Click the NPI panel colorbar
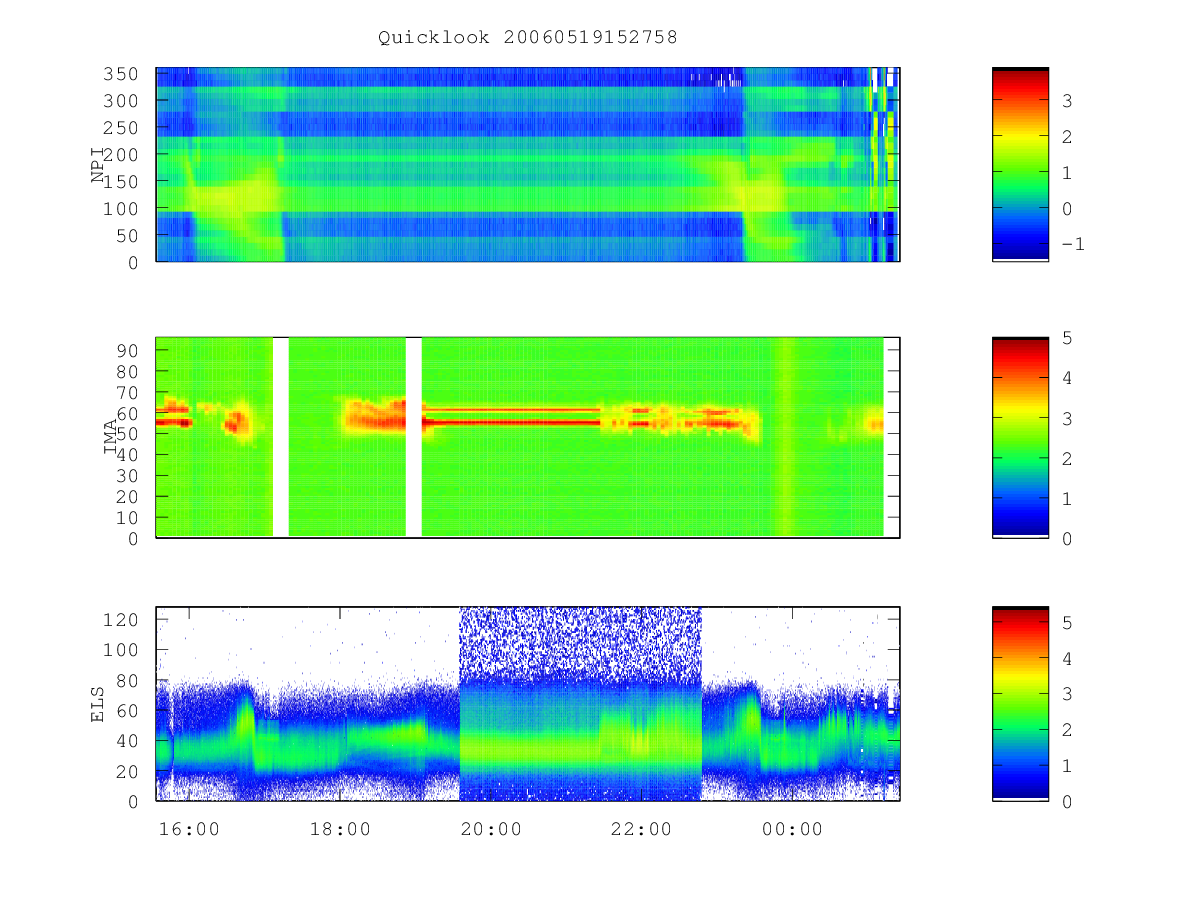Screen dimensions: 1200x900 coord(1020,164)
